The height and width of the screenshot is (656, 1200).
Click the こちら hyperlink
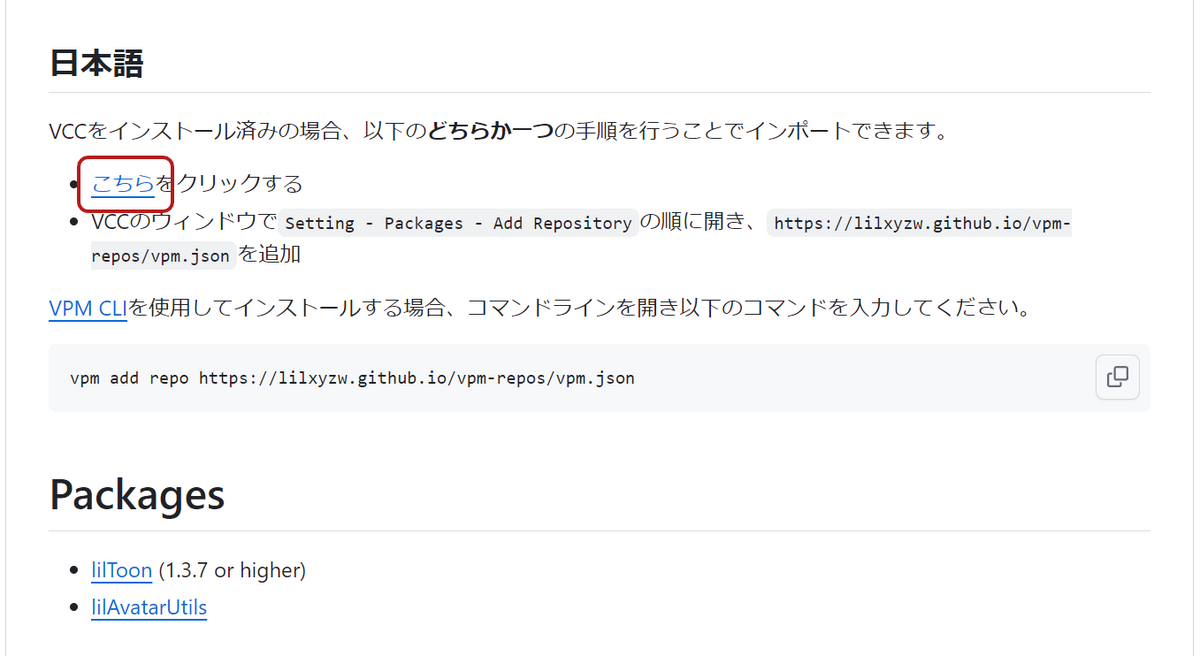[123, 183]
